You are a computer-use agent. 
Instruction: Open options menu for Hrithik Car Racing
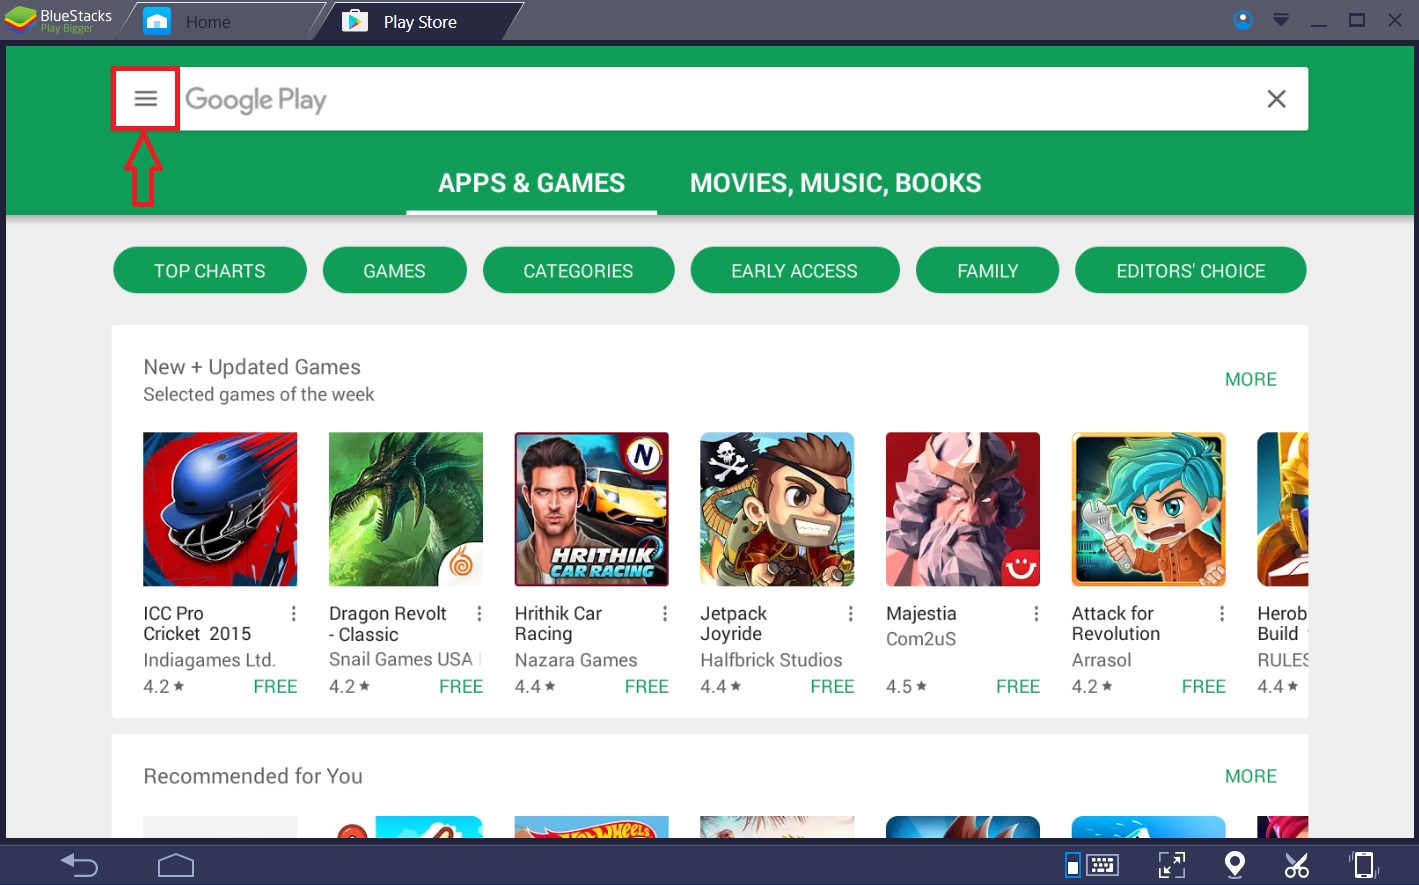tap(665, 614)
